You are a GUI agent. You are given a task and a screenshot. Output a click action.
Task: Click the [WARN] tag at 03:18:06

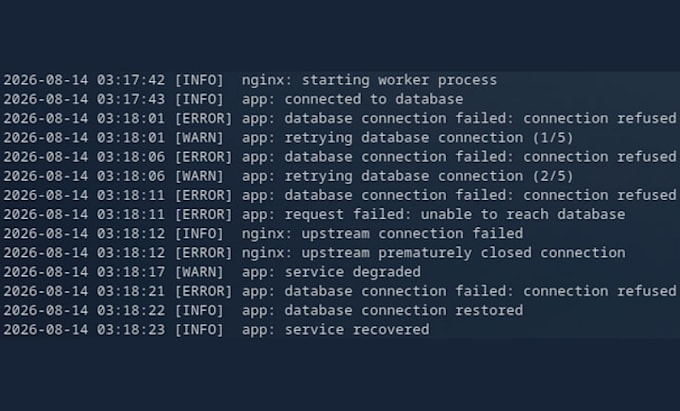tap(199, 176)
